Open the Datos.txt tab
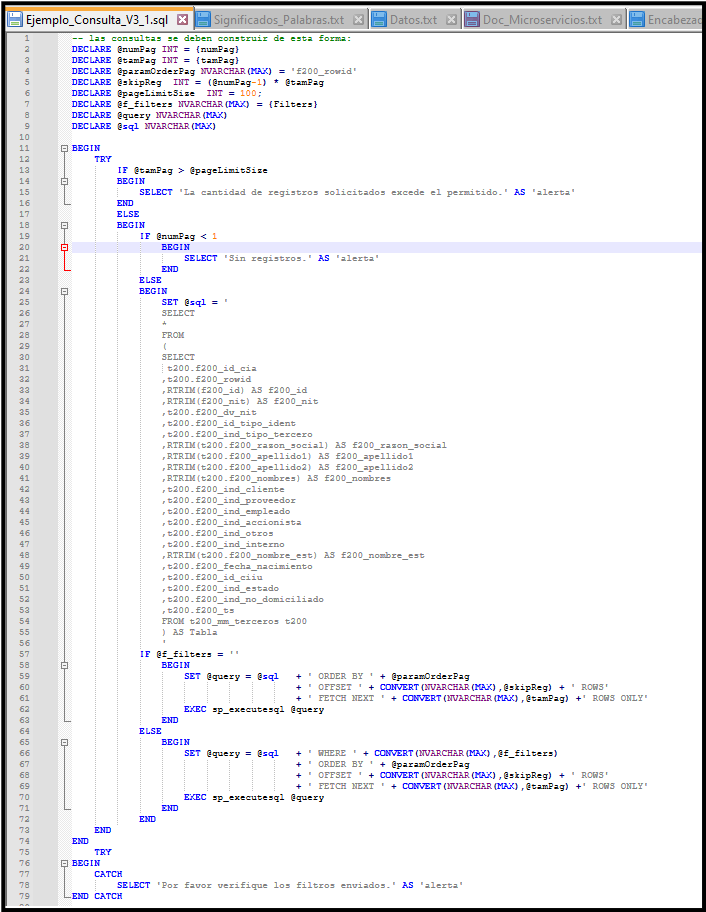The width and height of the screenshot is (706, 912). (412, 20)
